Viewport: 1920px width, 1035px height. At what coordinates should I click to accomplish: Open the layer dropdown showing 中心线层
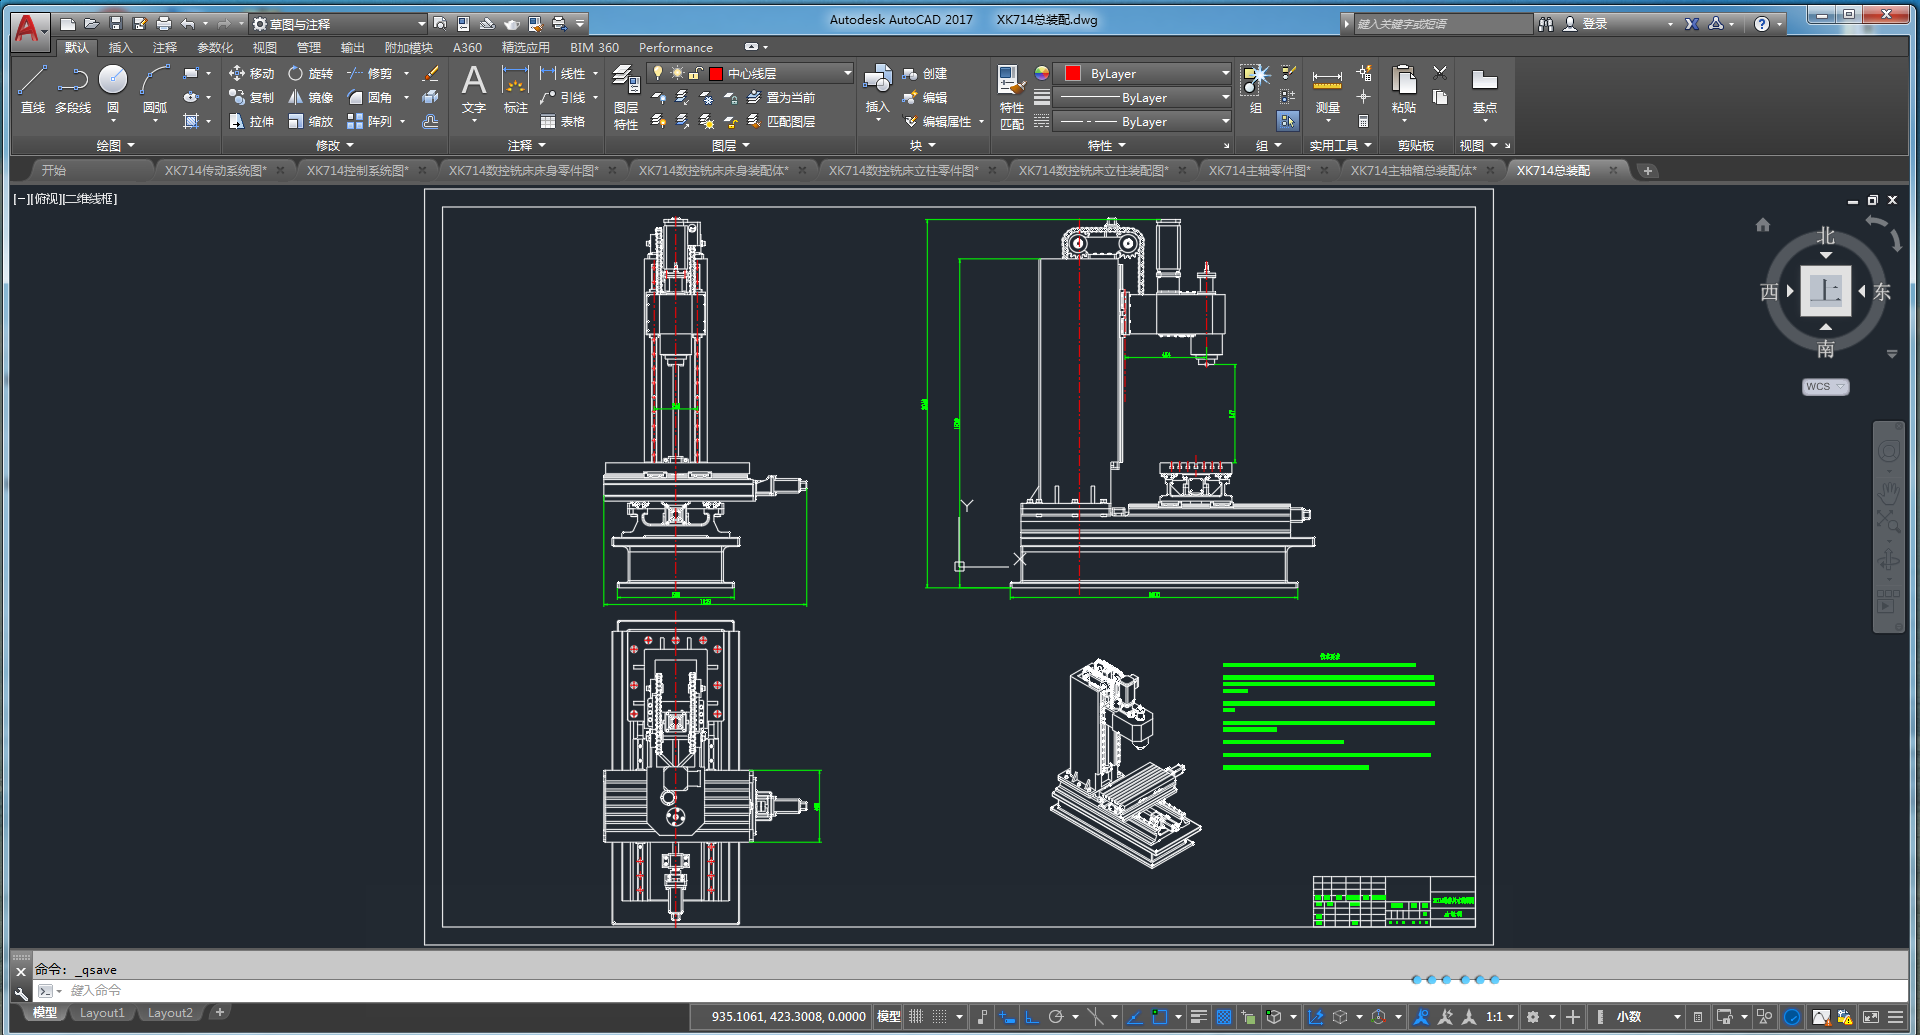pyautogui.click(x=751, y=73)
